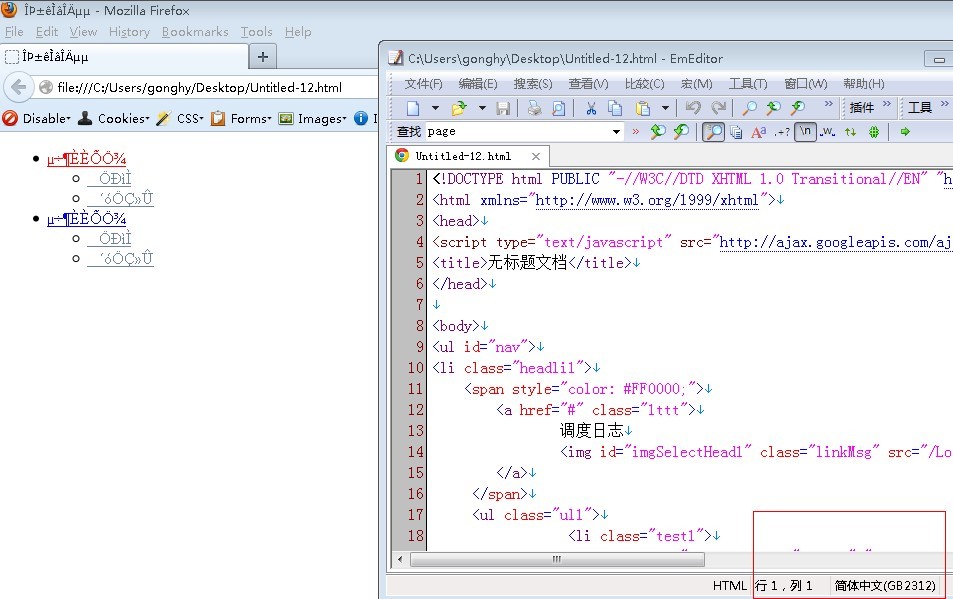Select the Untitled-12.html document tab

pyautogui.click(x=462, y=156)
